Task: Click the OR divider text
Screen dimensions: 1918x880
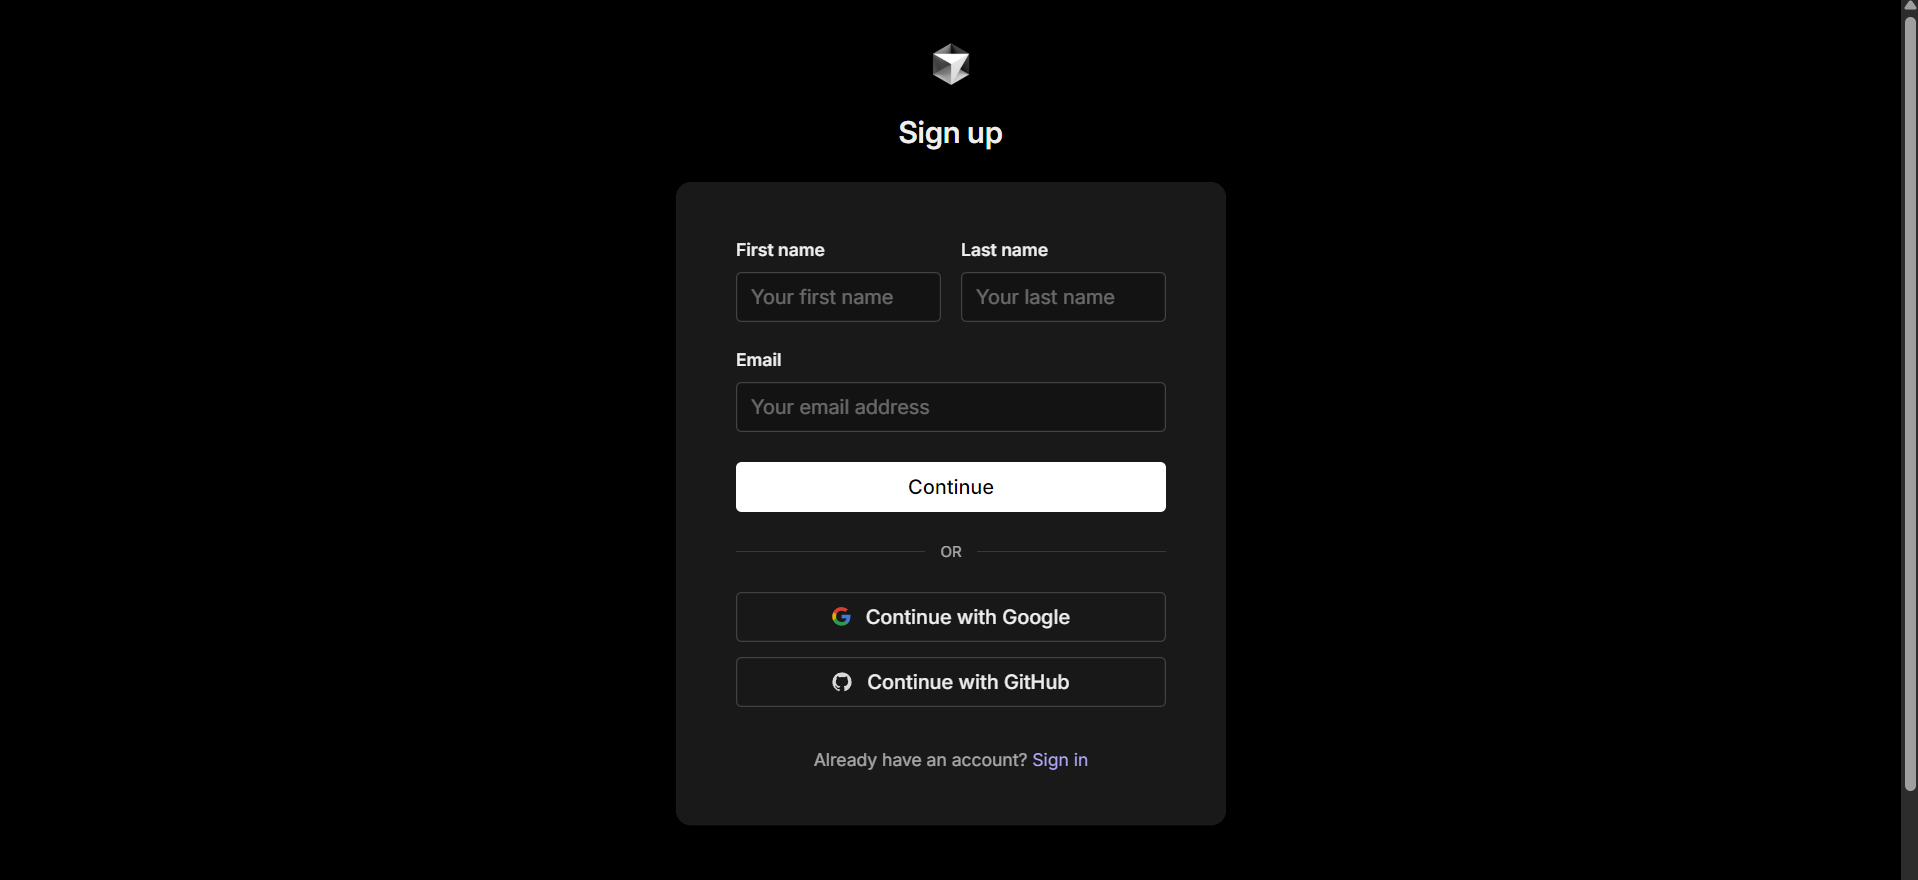Action: [x=951, y=552]
